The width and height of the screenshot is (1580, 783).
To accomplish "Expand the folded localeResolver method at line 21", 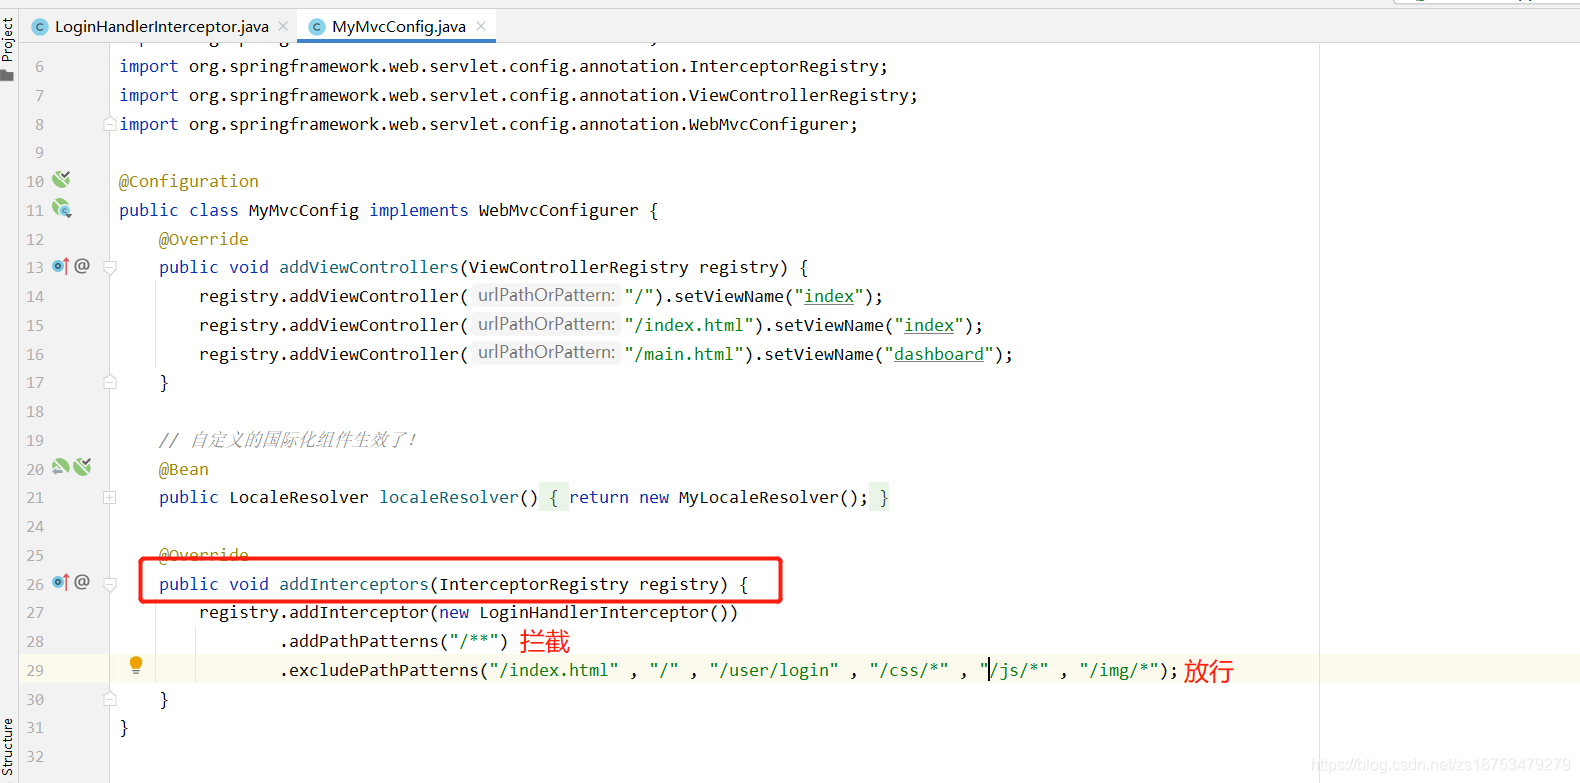I will pyautogui.click(x=110, y=497).
